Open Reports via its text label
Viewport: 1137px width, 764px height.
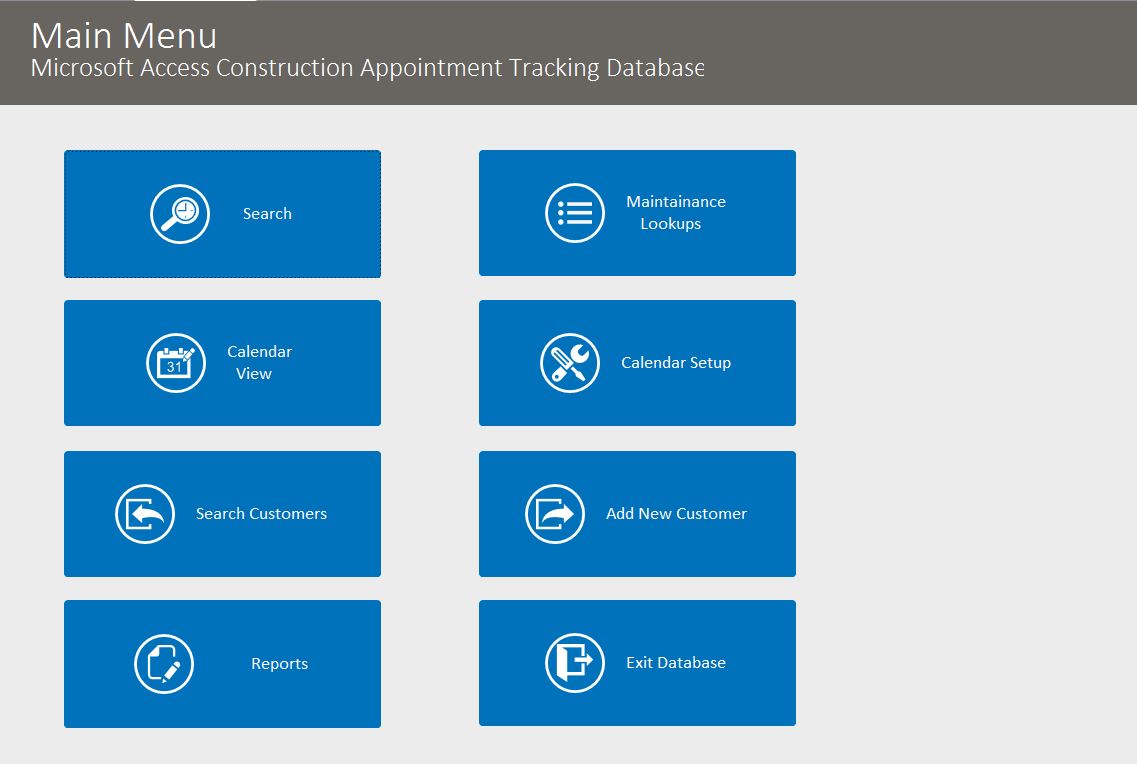click(279, 664)
